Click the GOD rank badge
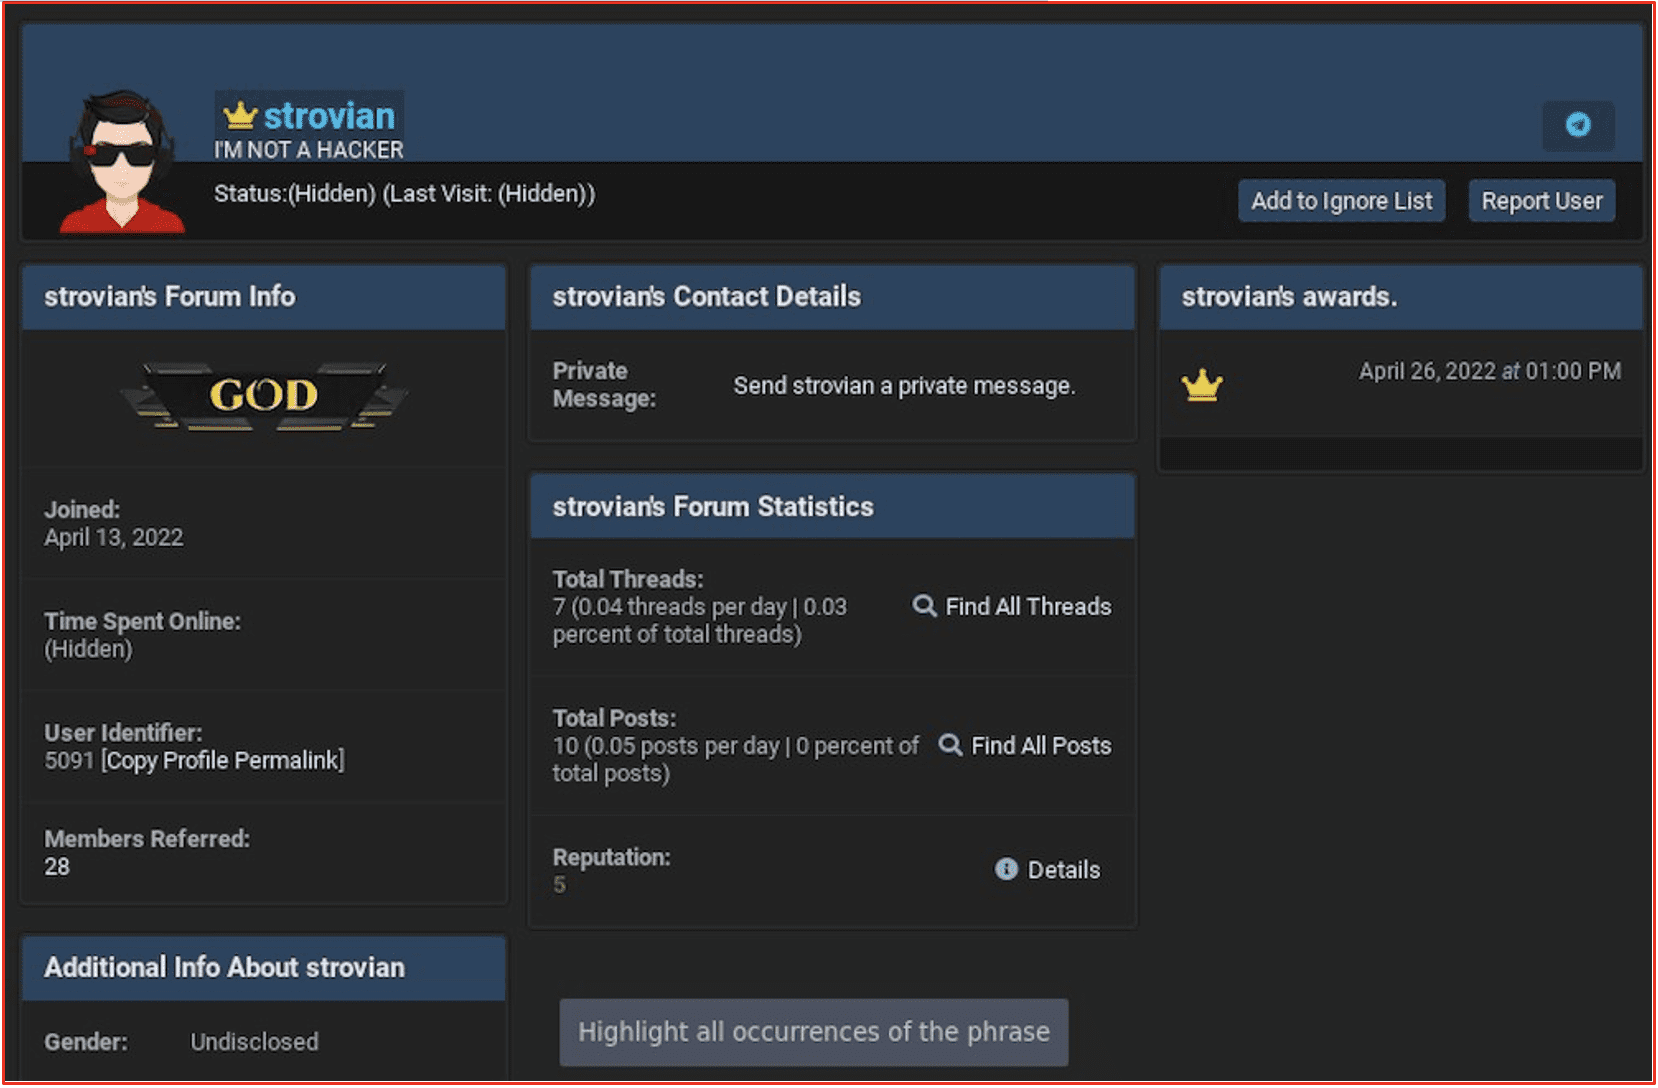This screenshot has width=1658, height=1088. tap(264, 396)
